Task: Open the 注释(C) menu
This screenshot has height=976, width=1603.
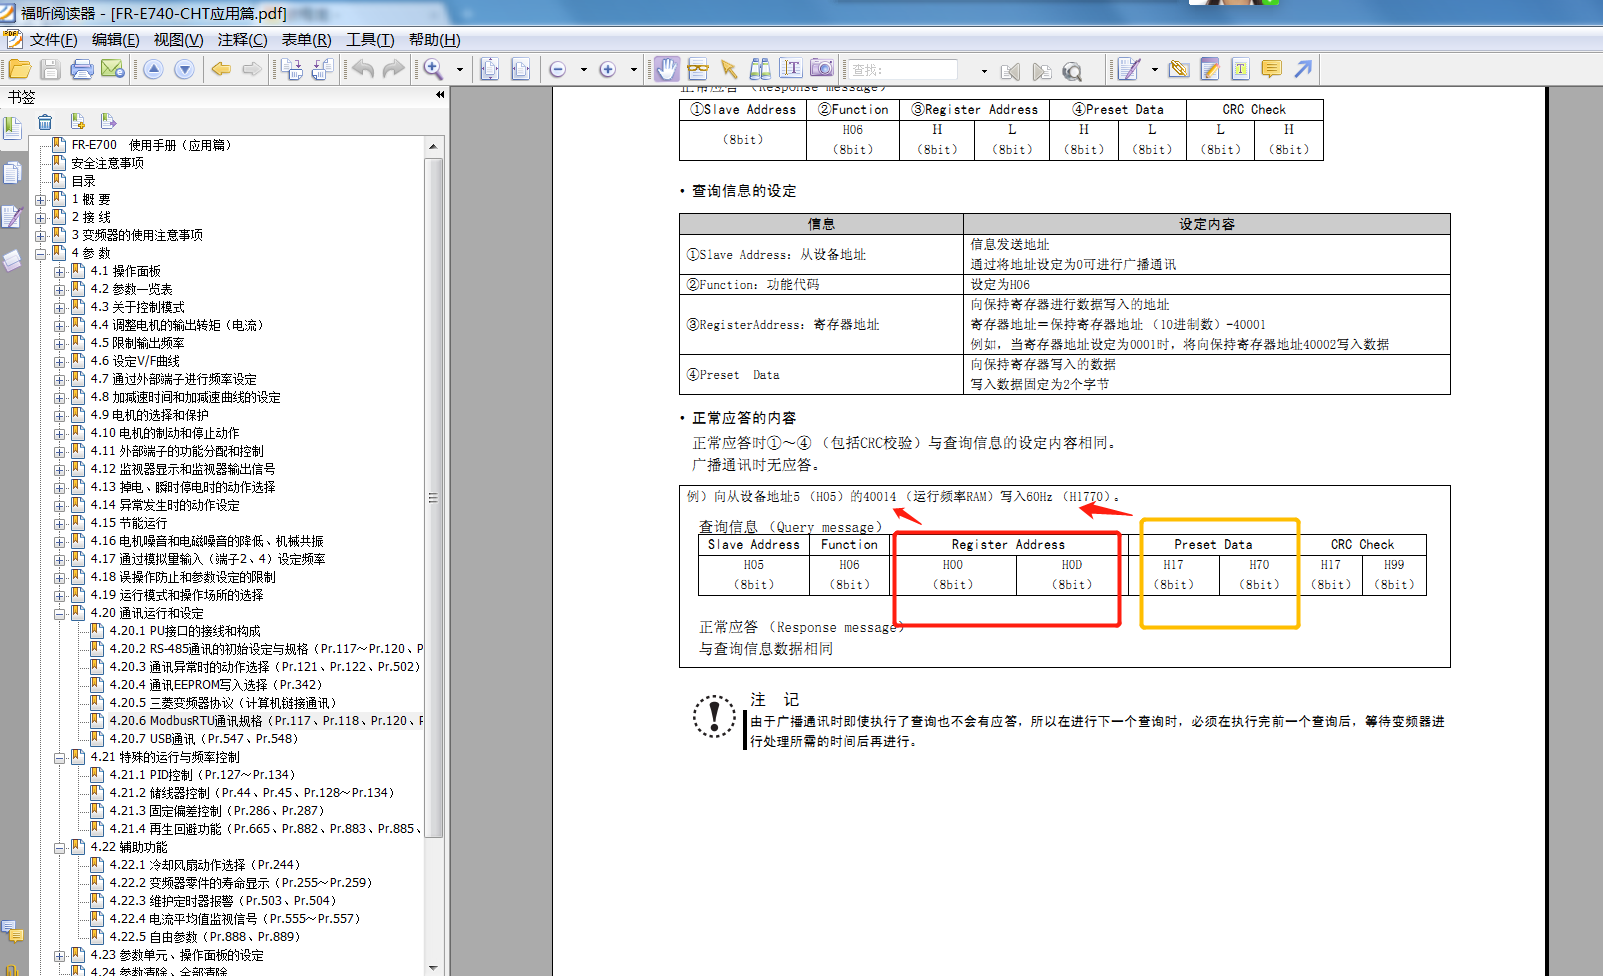Action: [x=242, y=40]
